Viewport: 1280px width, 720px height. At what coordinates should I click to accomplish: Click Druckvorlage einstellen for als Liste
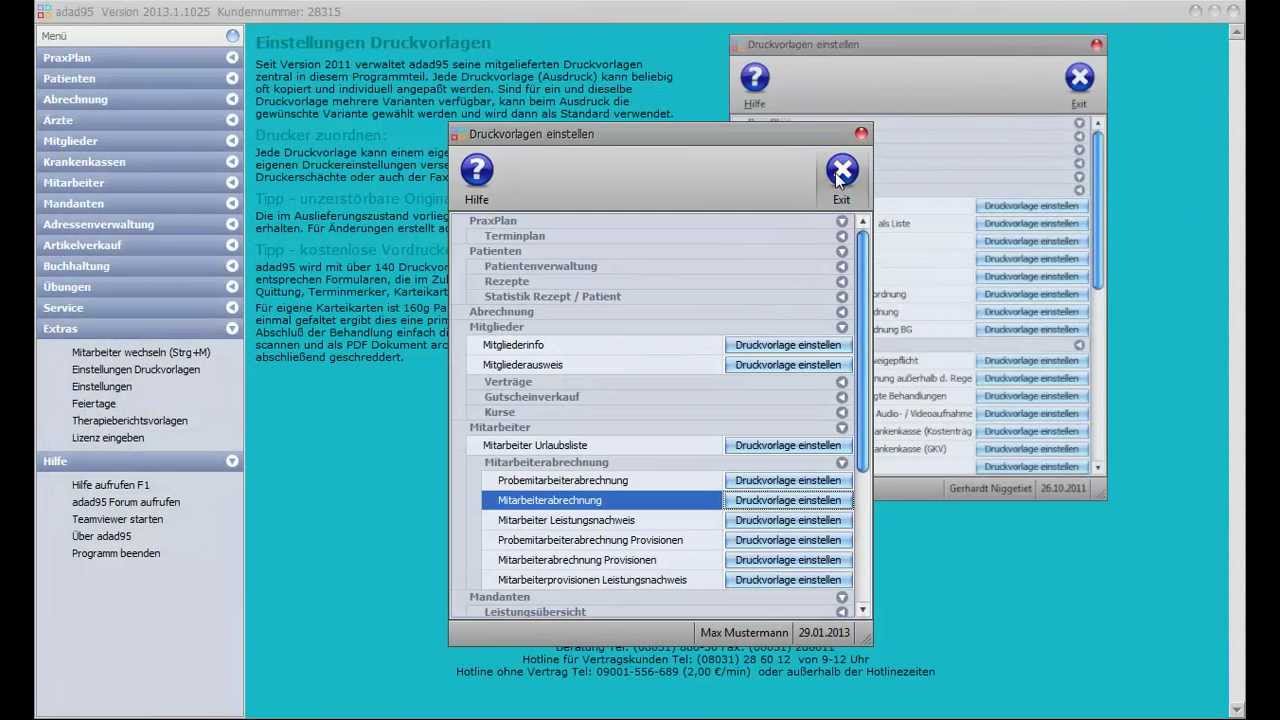1031,224
